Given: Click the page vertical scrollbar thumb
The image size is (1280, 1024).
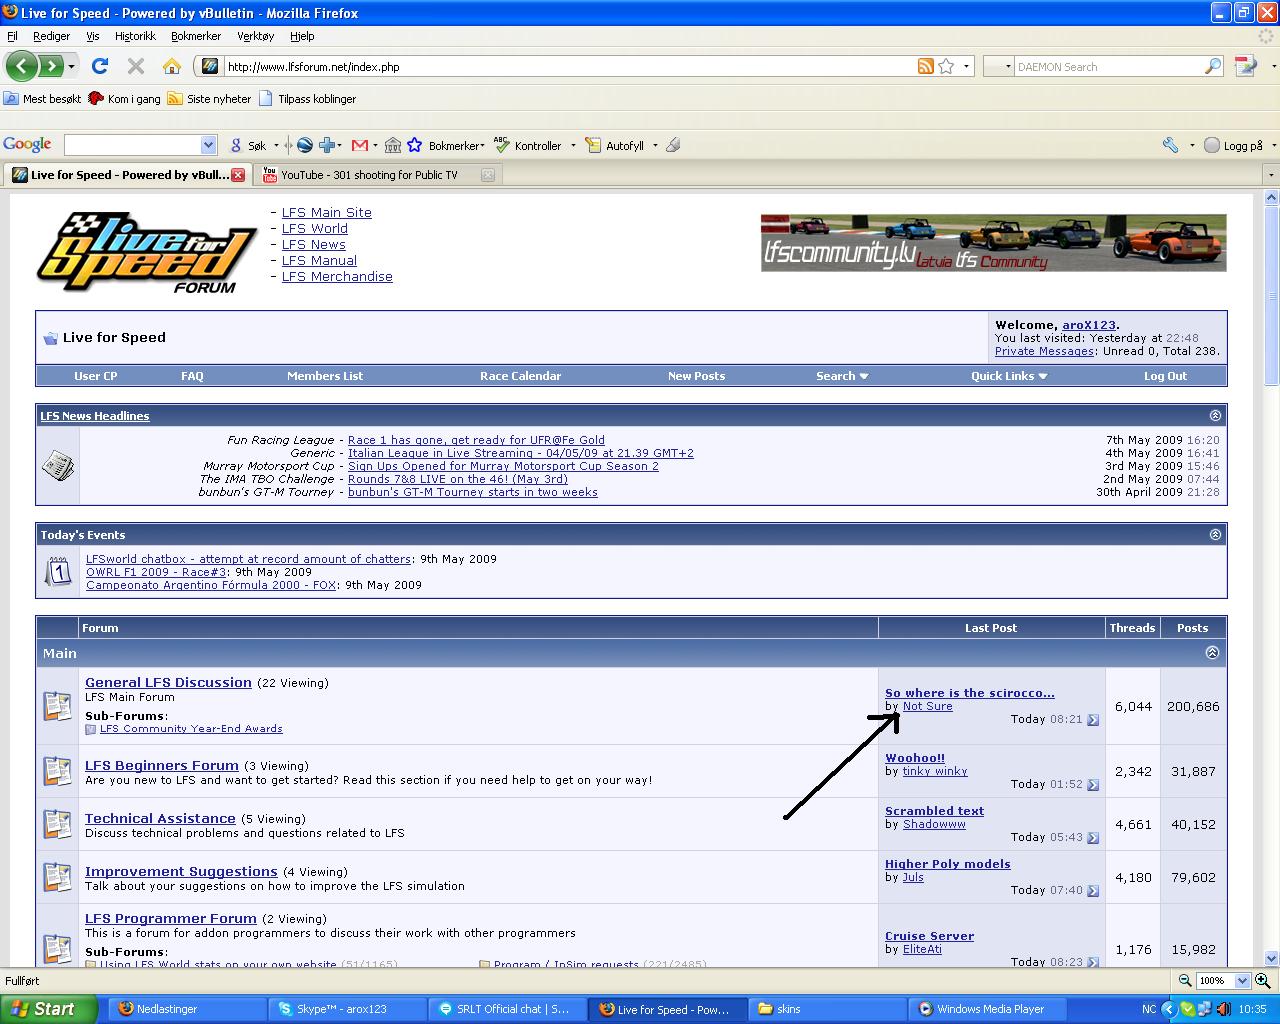Looking at the screenshot, I should point(1271,295).
